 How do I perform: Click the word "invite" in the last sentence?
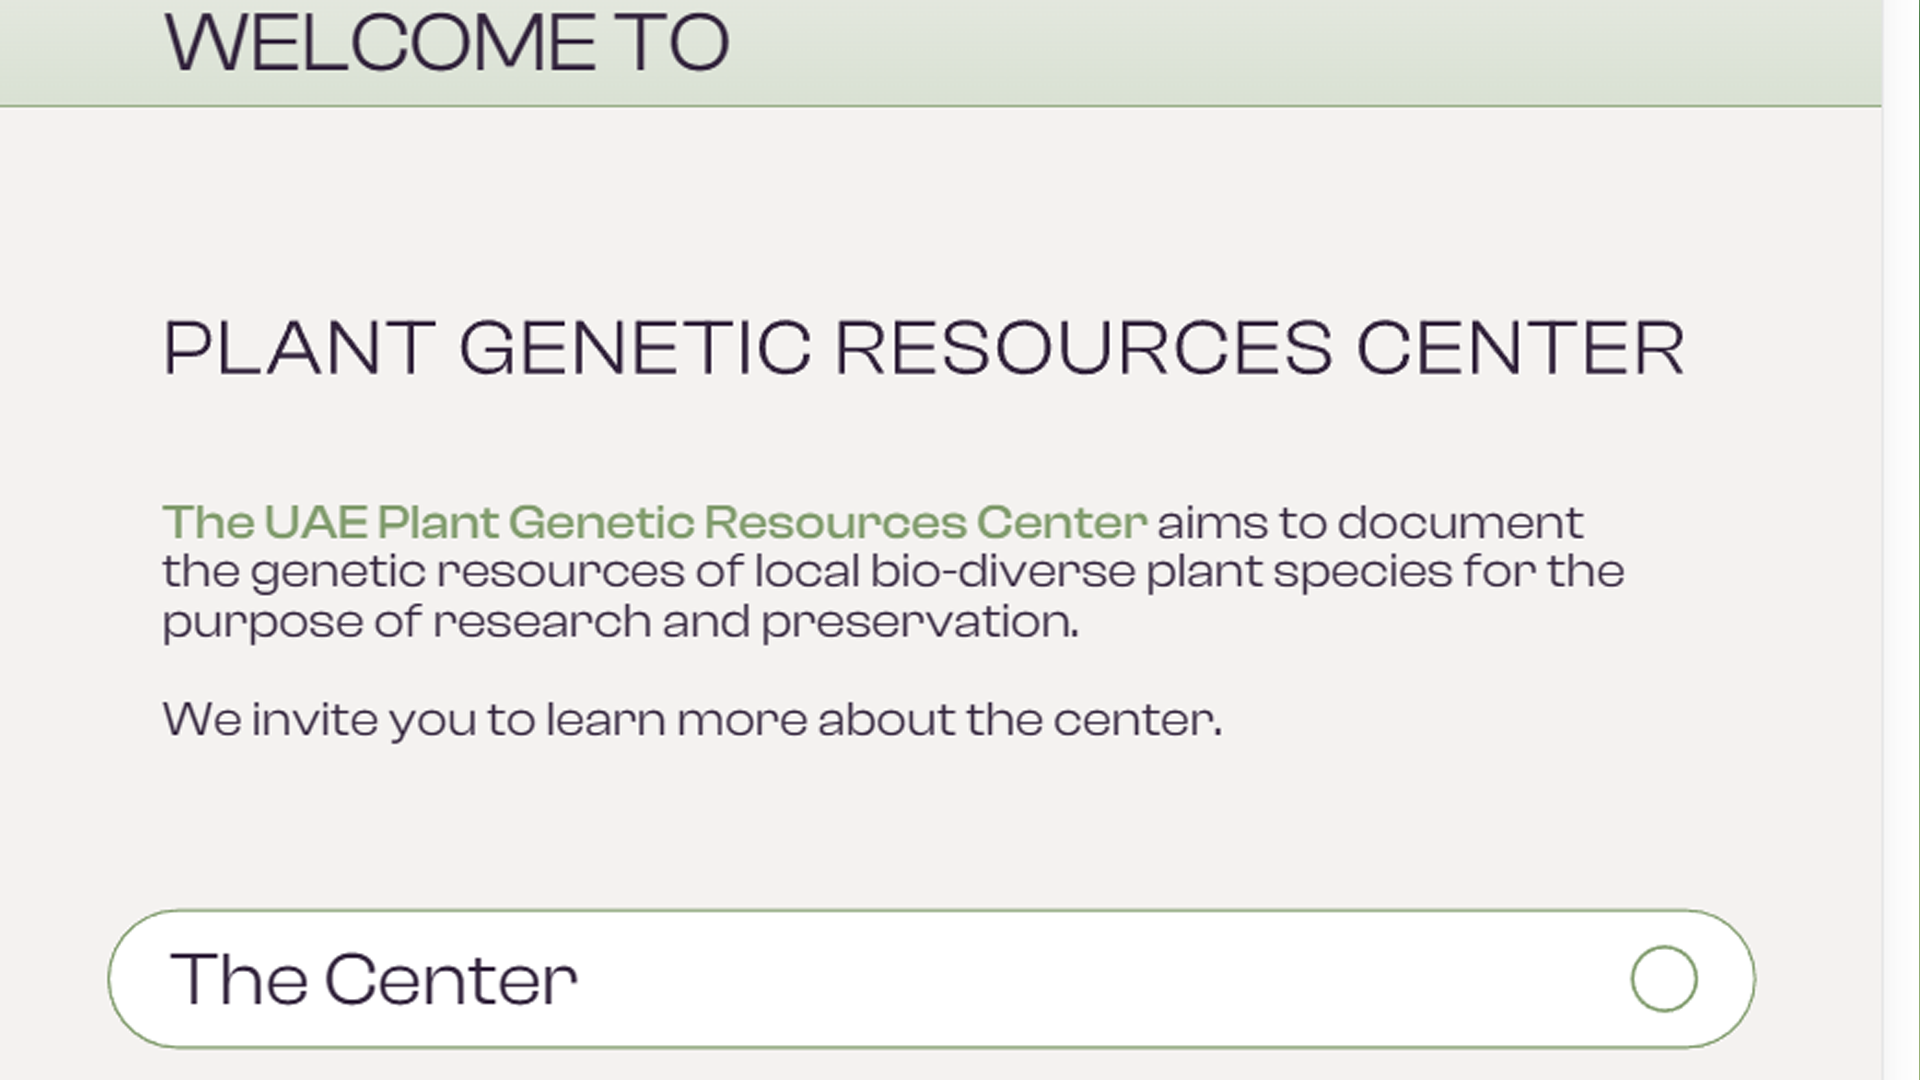pyautogui.click(x=314, y=720)
